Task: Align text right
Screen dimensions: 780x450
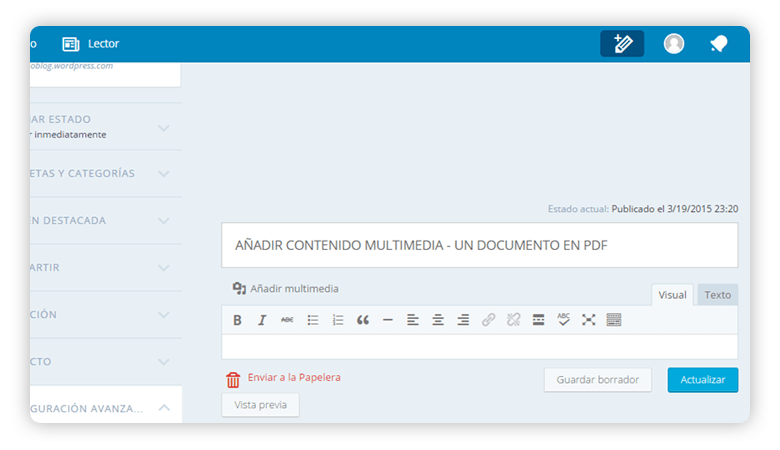Action: (463, 320)
